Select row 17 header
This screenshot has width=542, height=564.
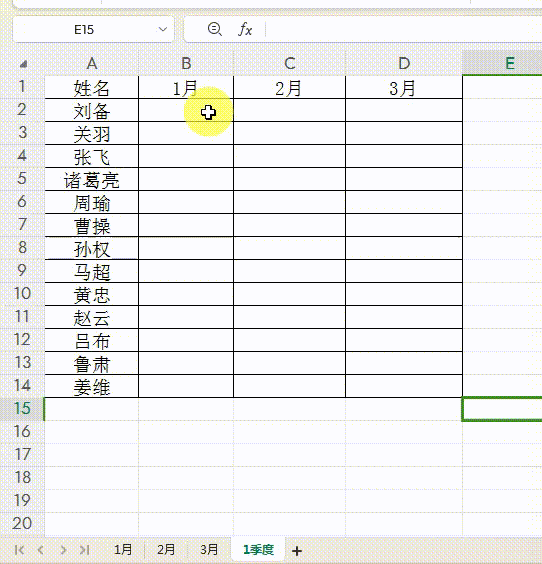tap(22, 455)
